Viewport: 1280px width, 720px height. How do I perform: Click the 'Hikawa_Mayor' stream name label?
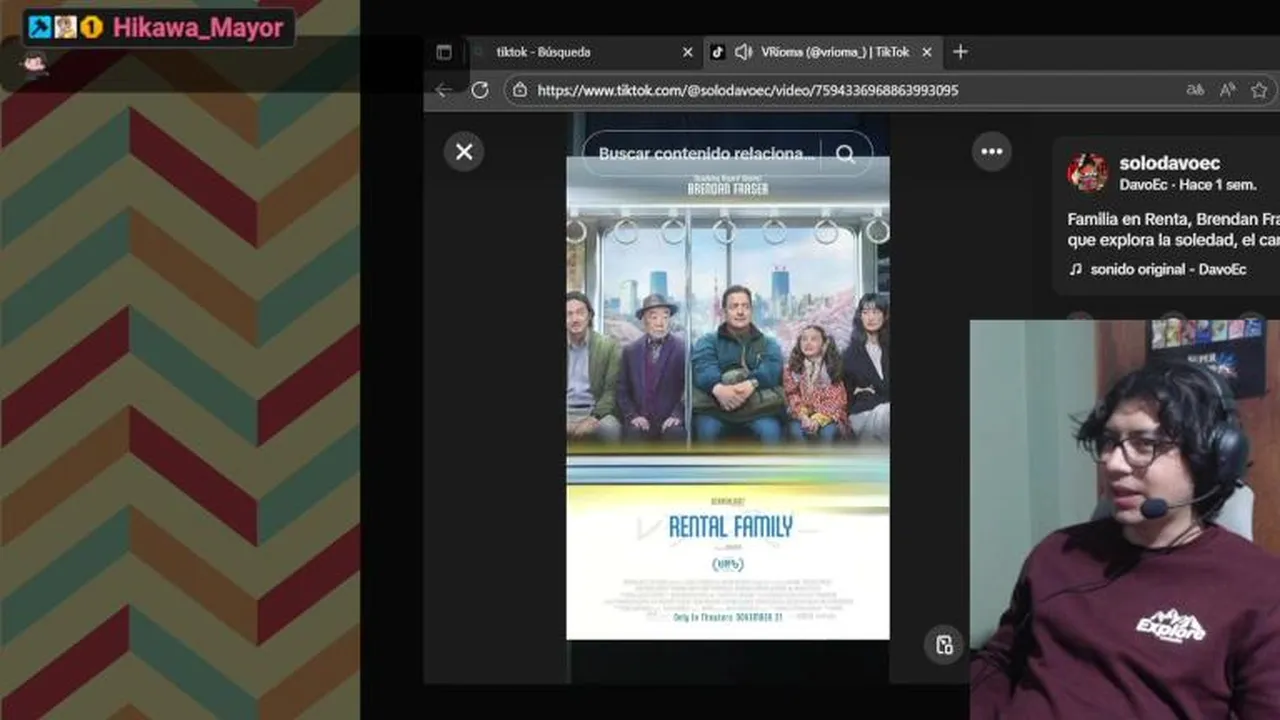(x=198, y=28)
